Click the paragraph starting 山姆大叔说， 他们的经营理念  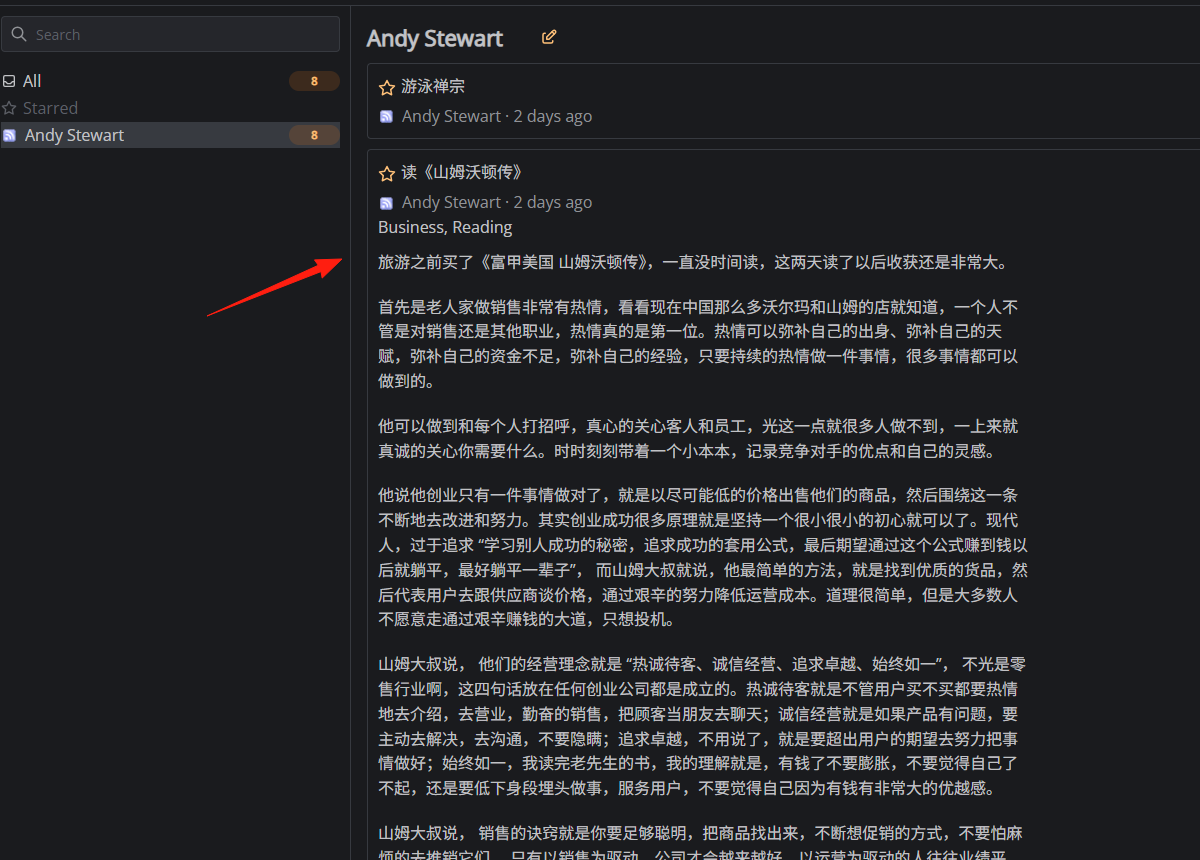click(x=702, y=726)
